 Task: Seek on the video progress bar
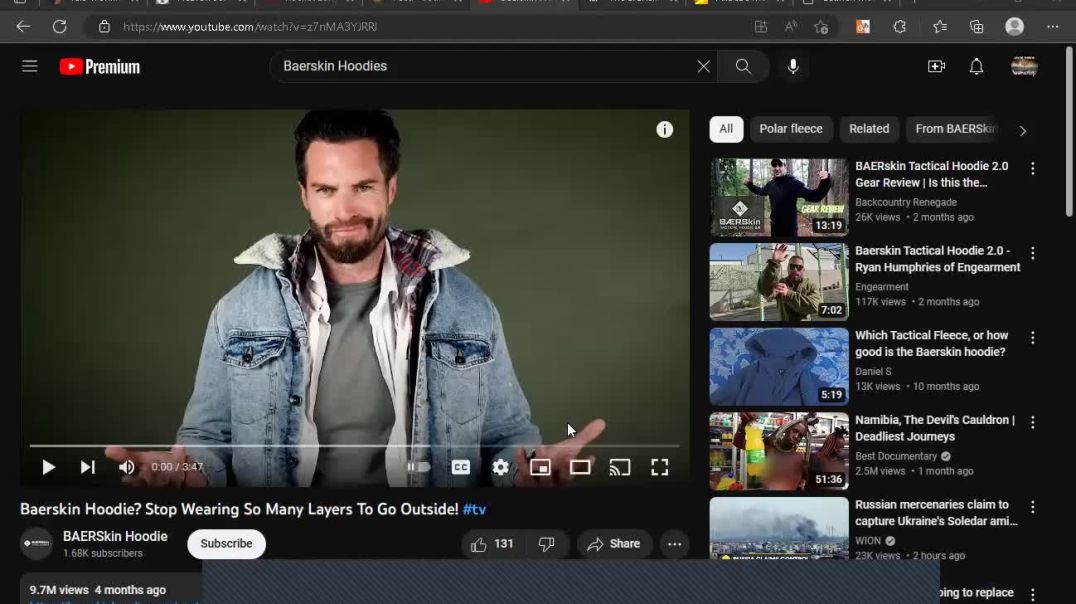[x=354, y=446]
